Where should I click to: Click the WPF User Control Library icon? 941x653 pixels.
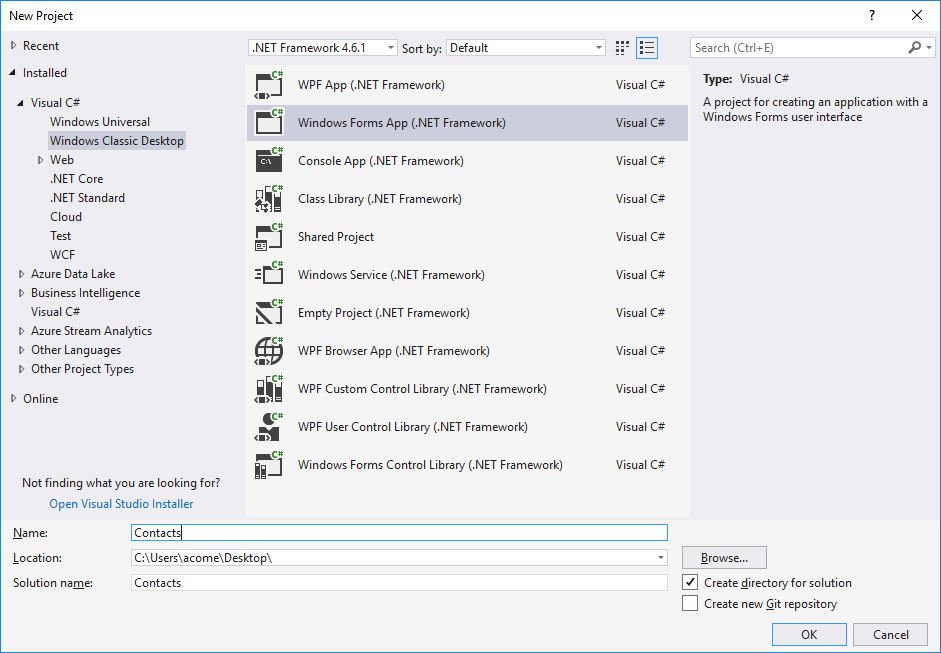point(269,427)
